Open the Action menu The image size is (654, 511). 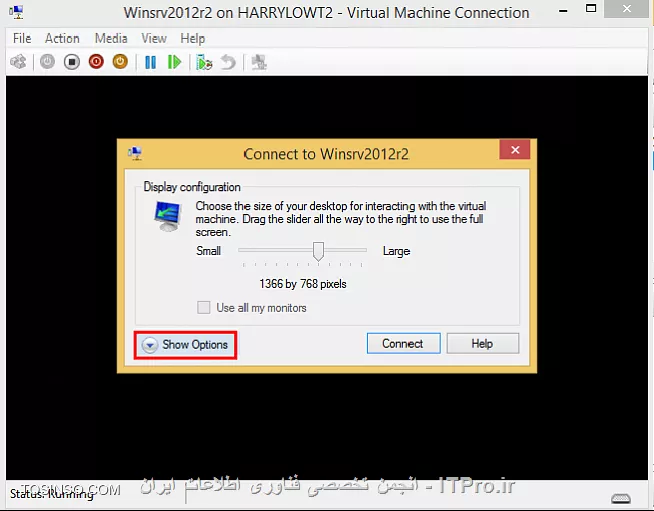coord(62,38)
